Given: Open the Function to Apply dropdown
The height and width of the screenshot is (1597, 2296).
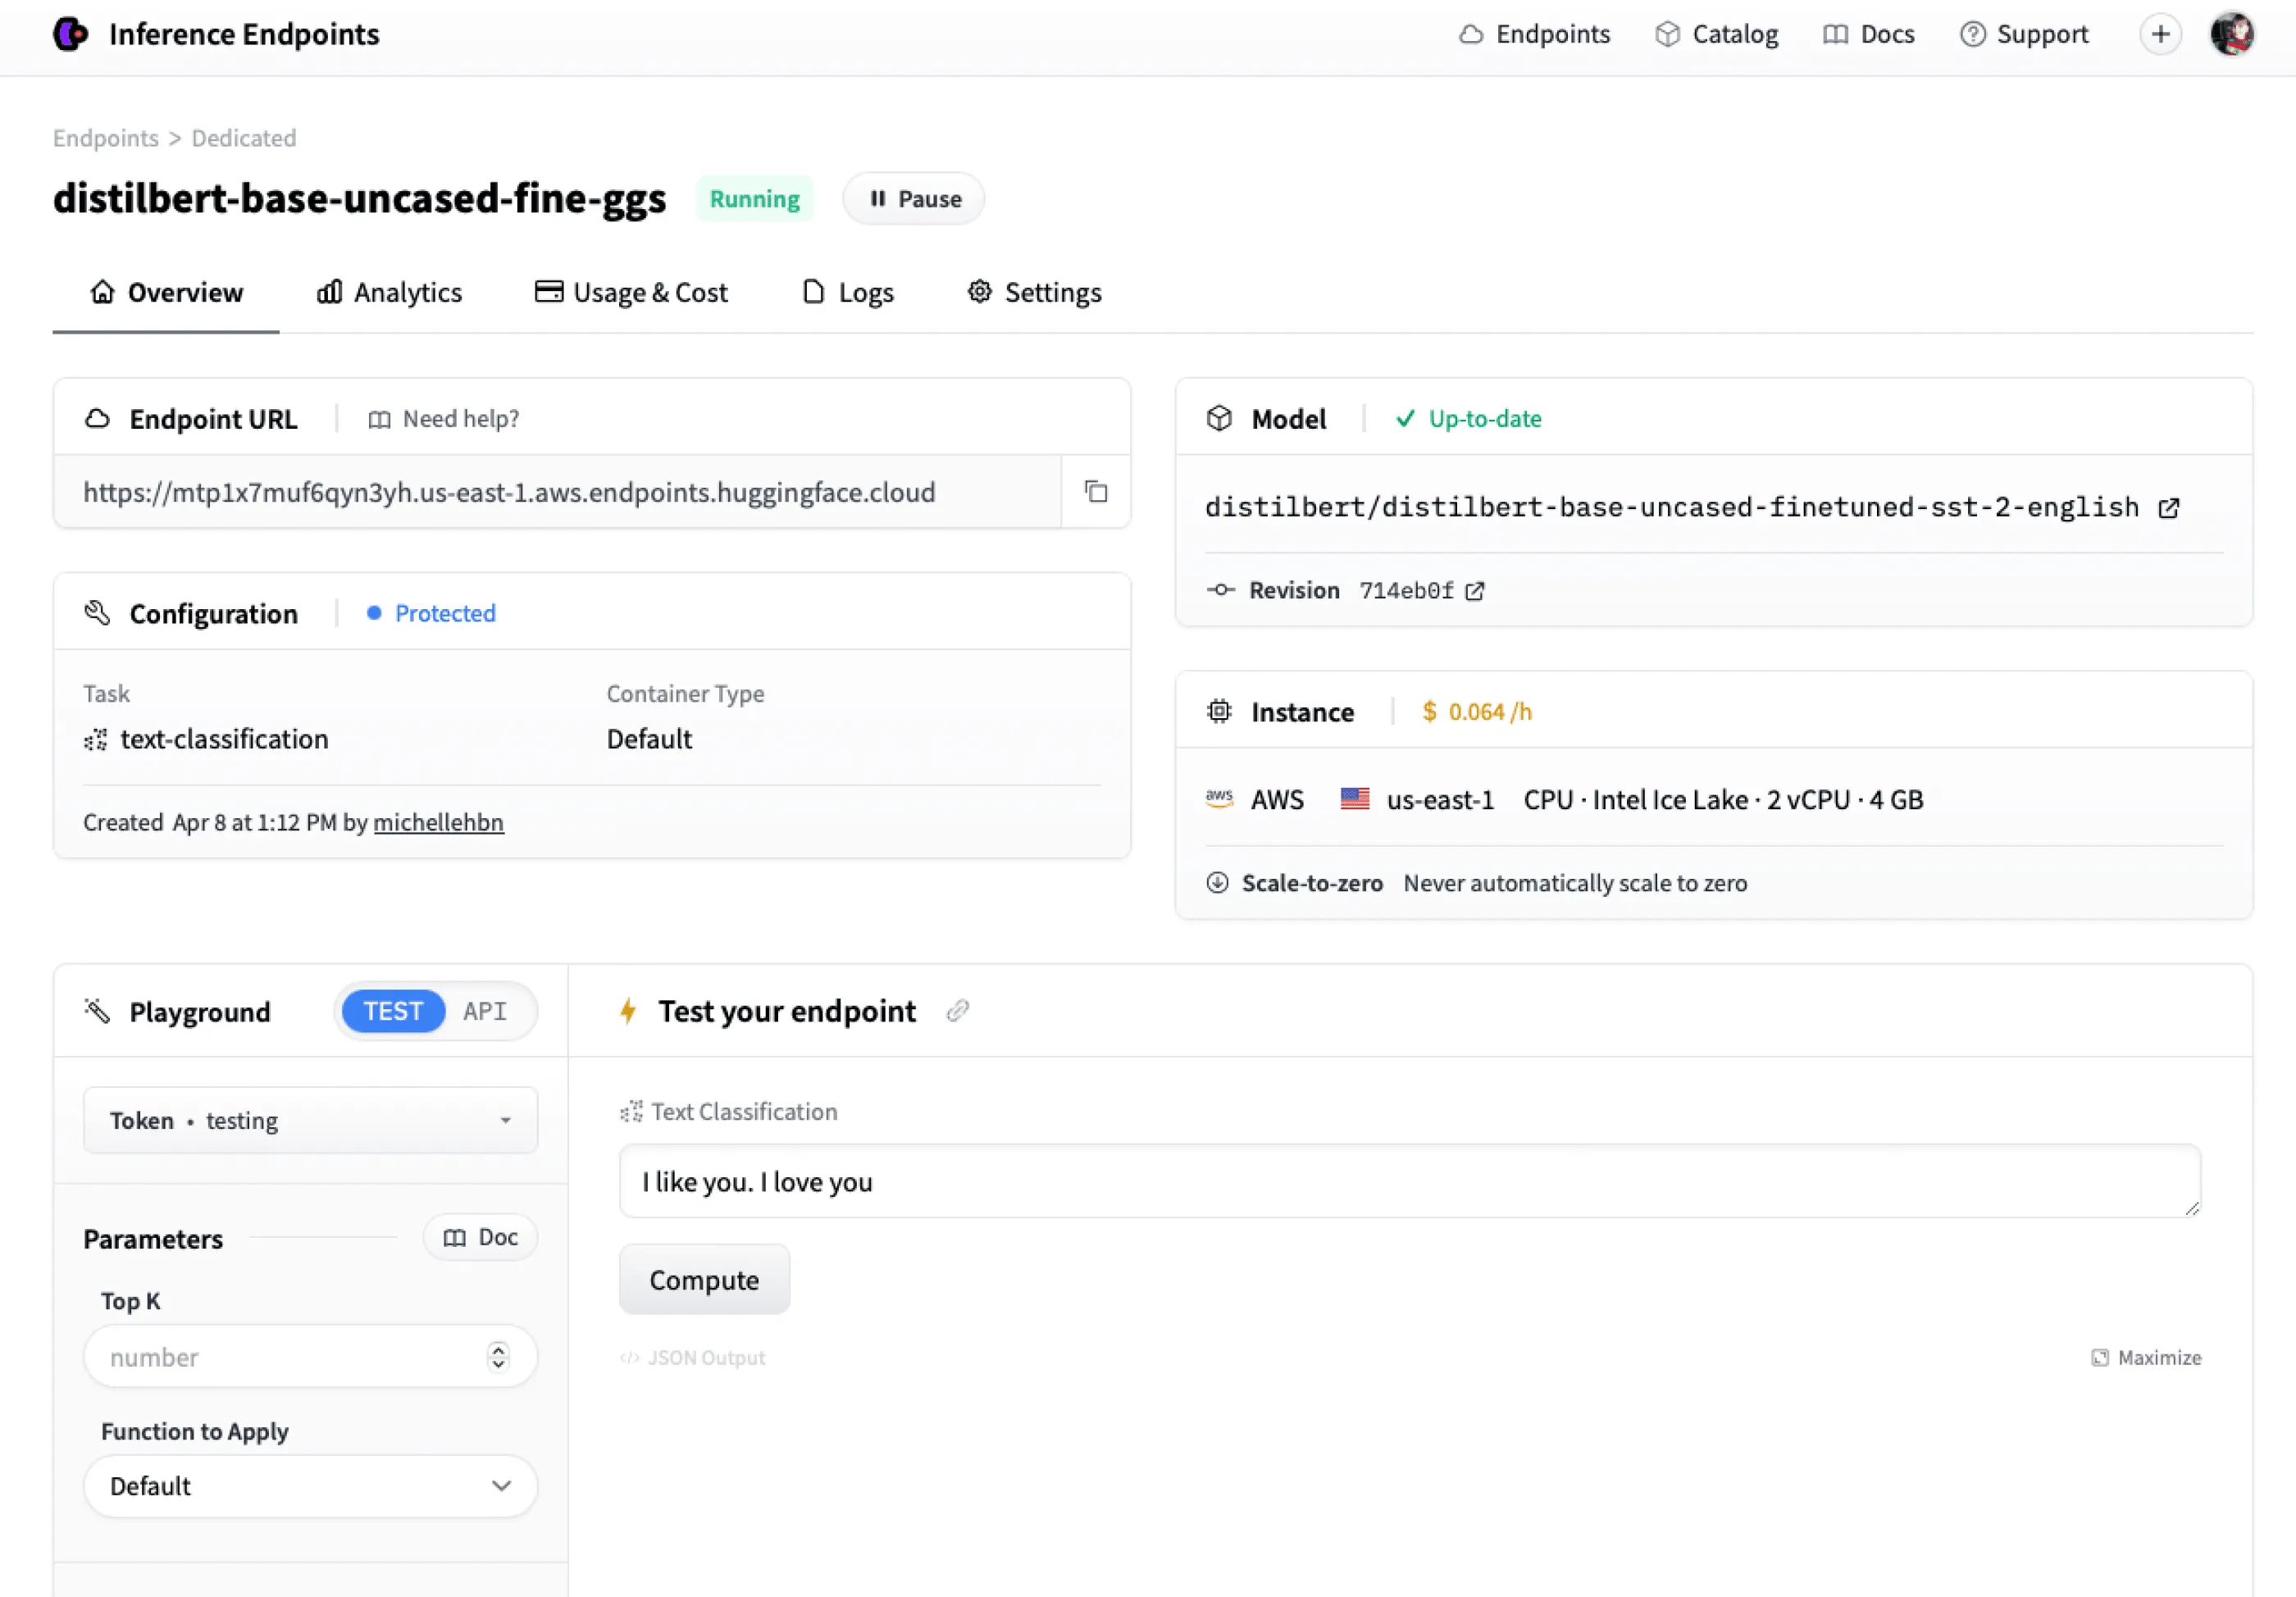Looking at the screenshot, I should point(309,1486).
